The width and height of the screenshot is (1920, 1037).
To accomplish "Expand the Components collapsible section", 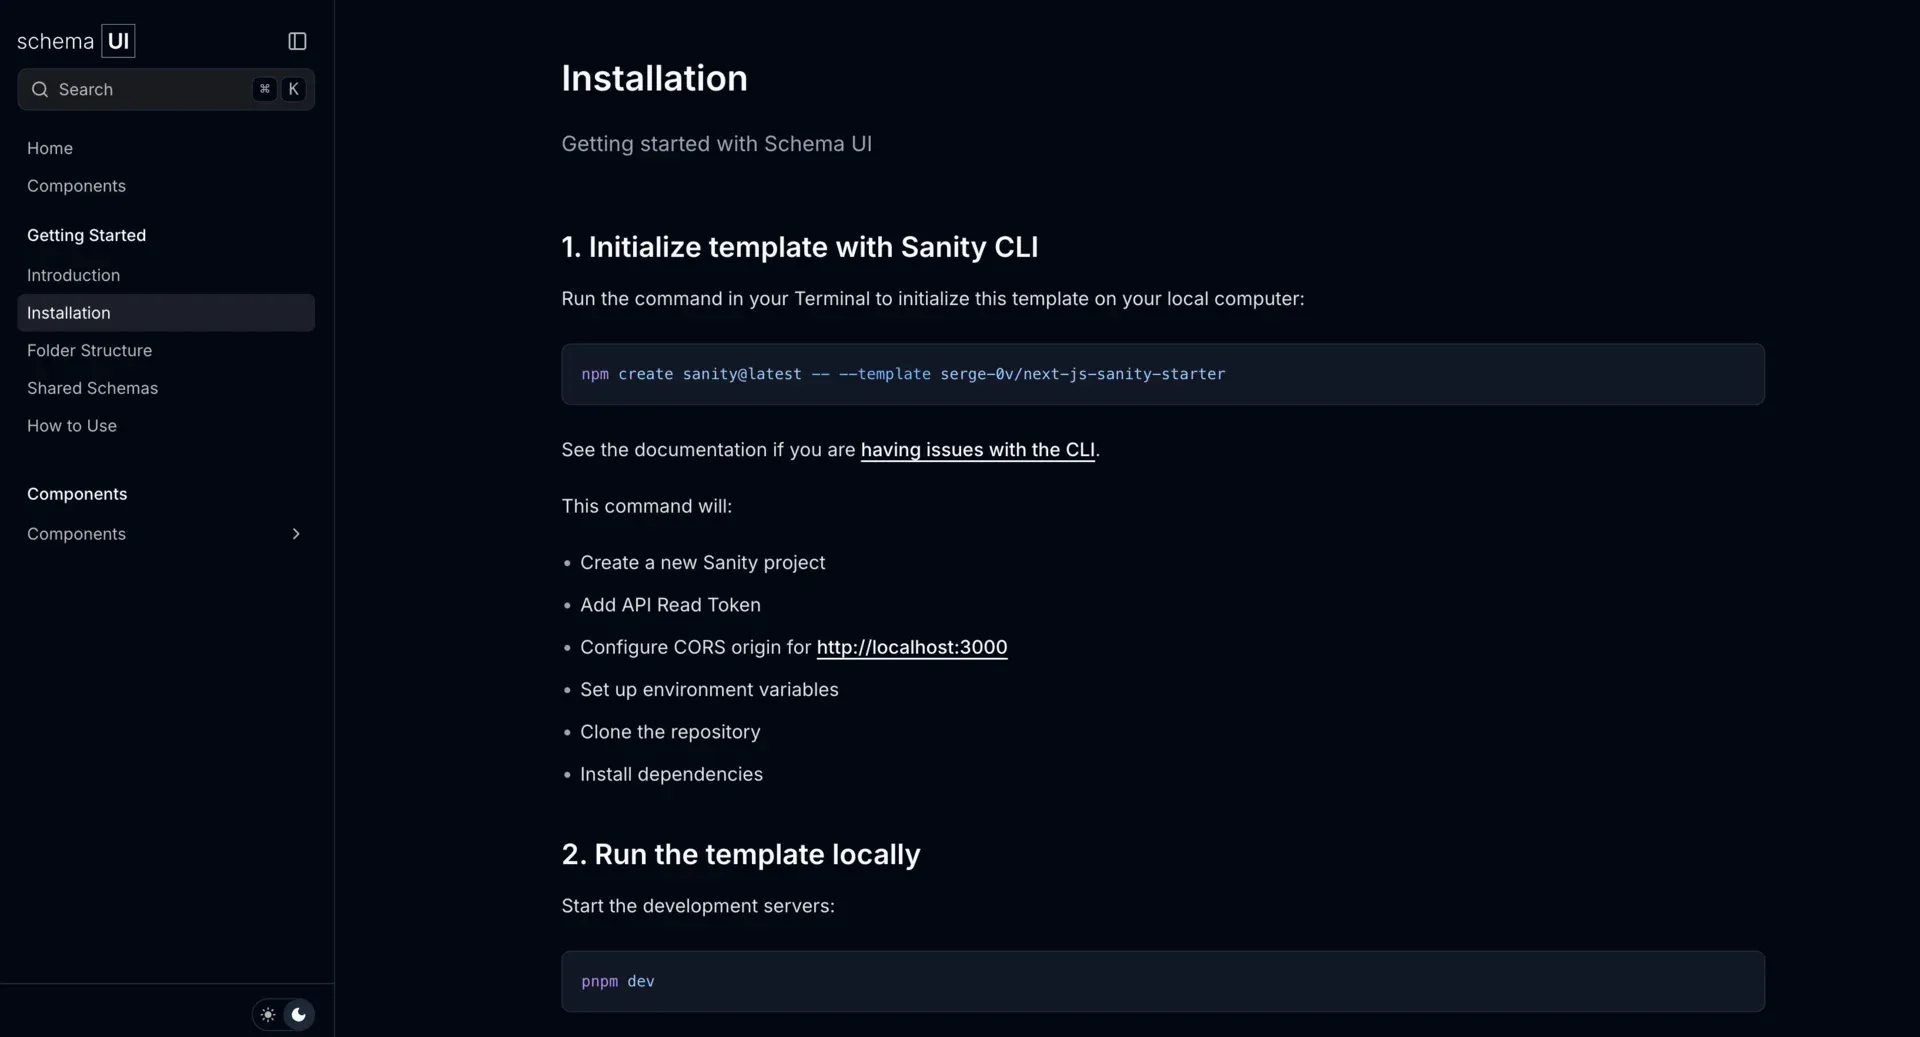I will (166, 534).
